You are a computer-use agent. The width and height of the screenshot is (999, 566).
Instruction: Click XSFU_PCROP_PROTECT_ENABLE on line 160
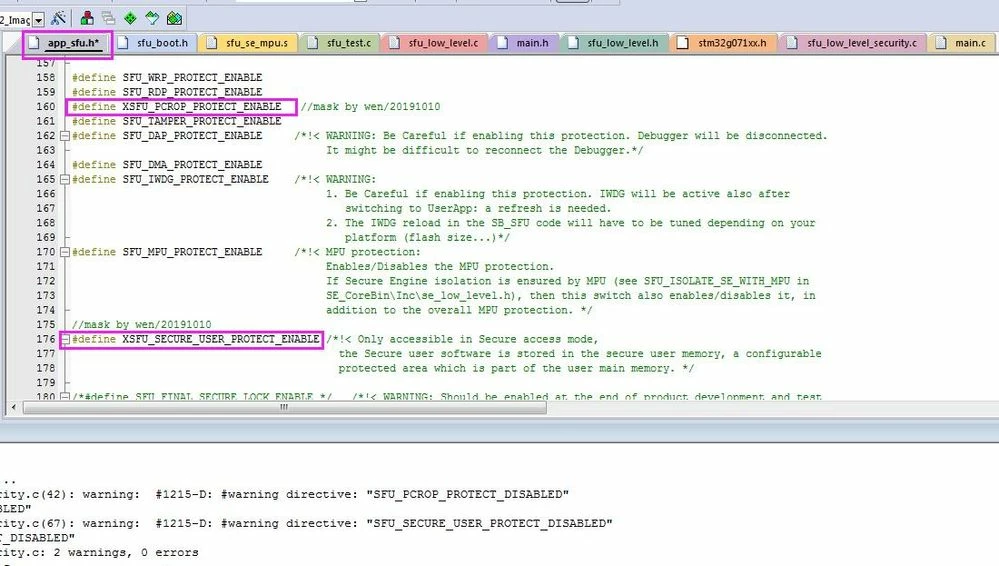click(x=202, y=106)
